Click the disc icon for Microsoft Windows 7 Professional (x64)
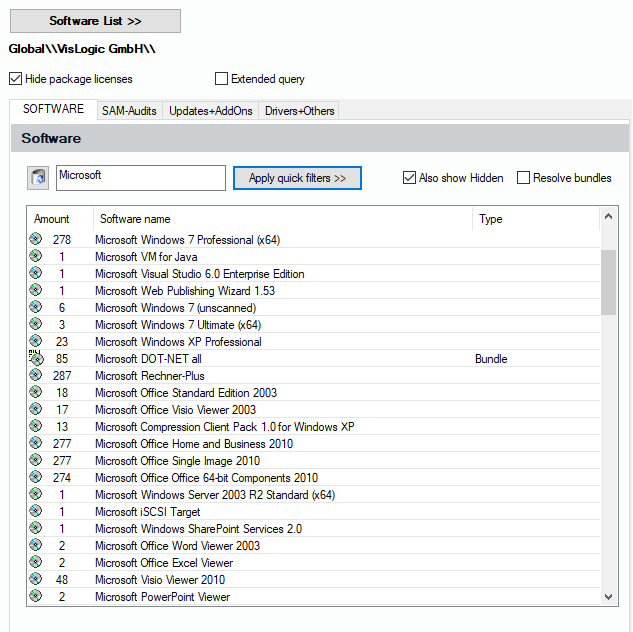The width and height of the screenshot is (633, 632). coord(36,239)
